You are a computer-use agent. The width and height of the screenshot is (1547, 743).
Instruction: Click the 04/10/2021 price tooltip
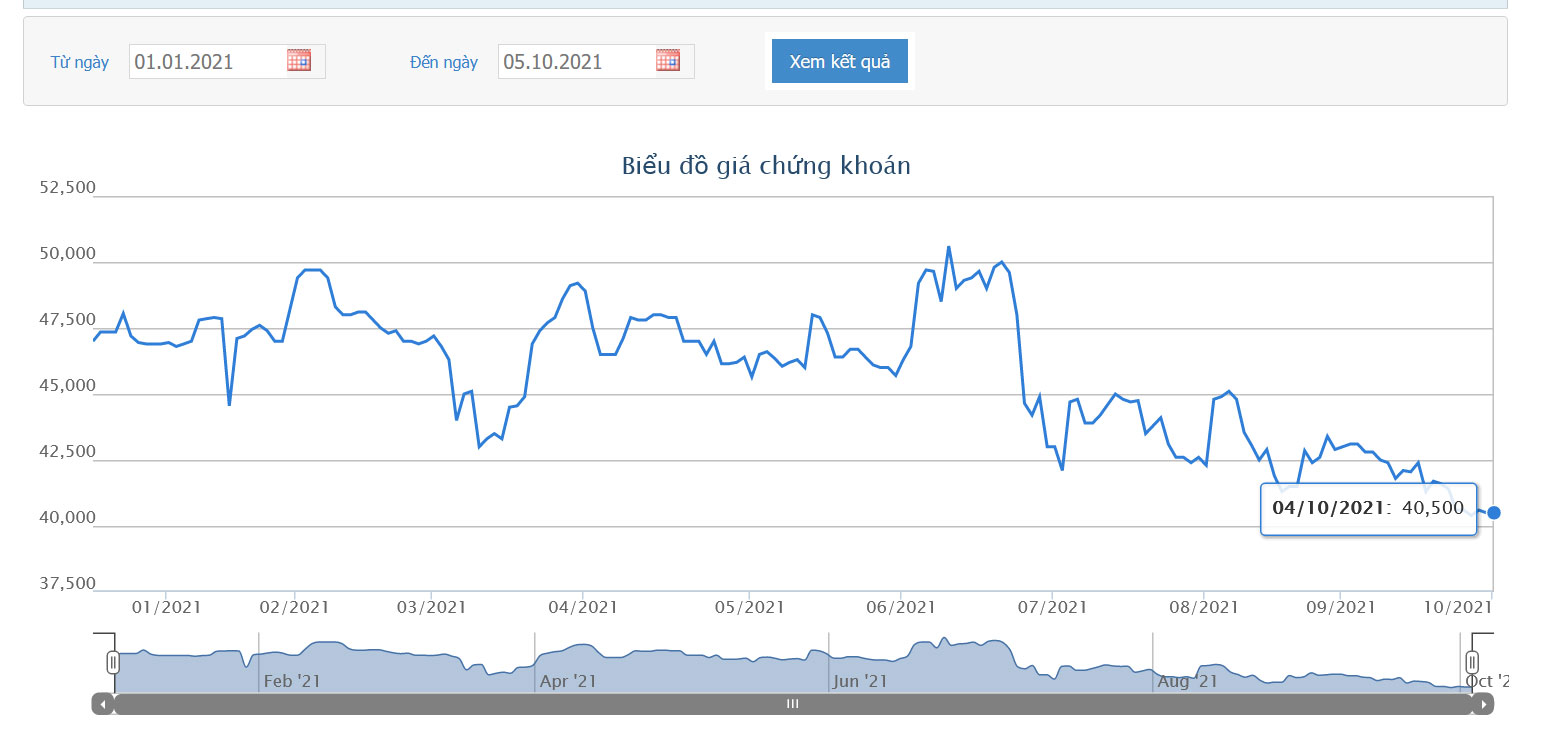[x=1369, y=508]
